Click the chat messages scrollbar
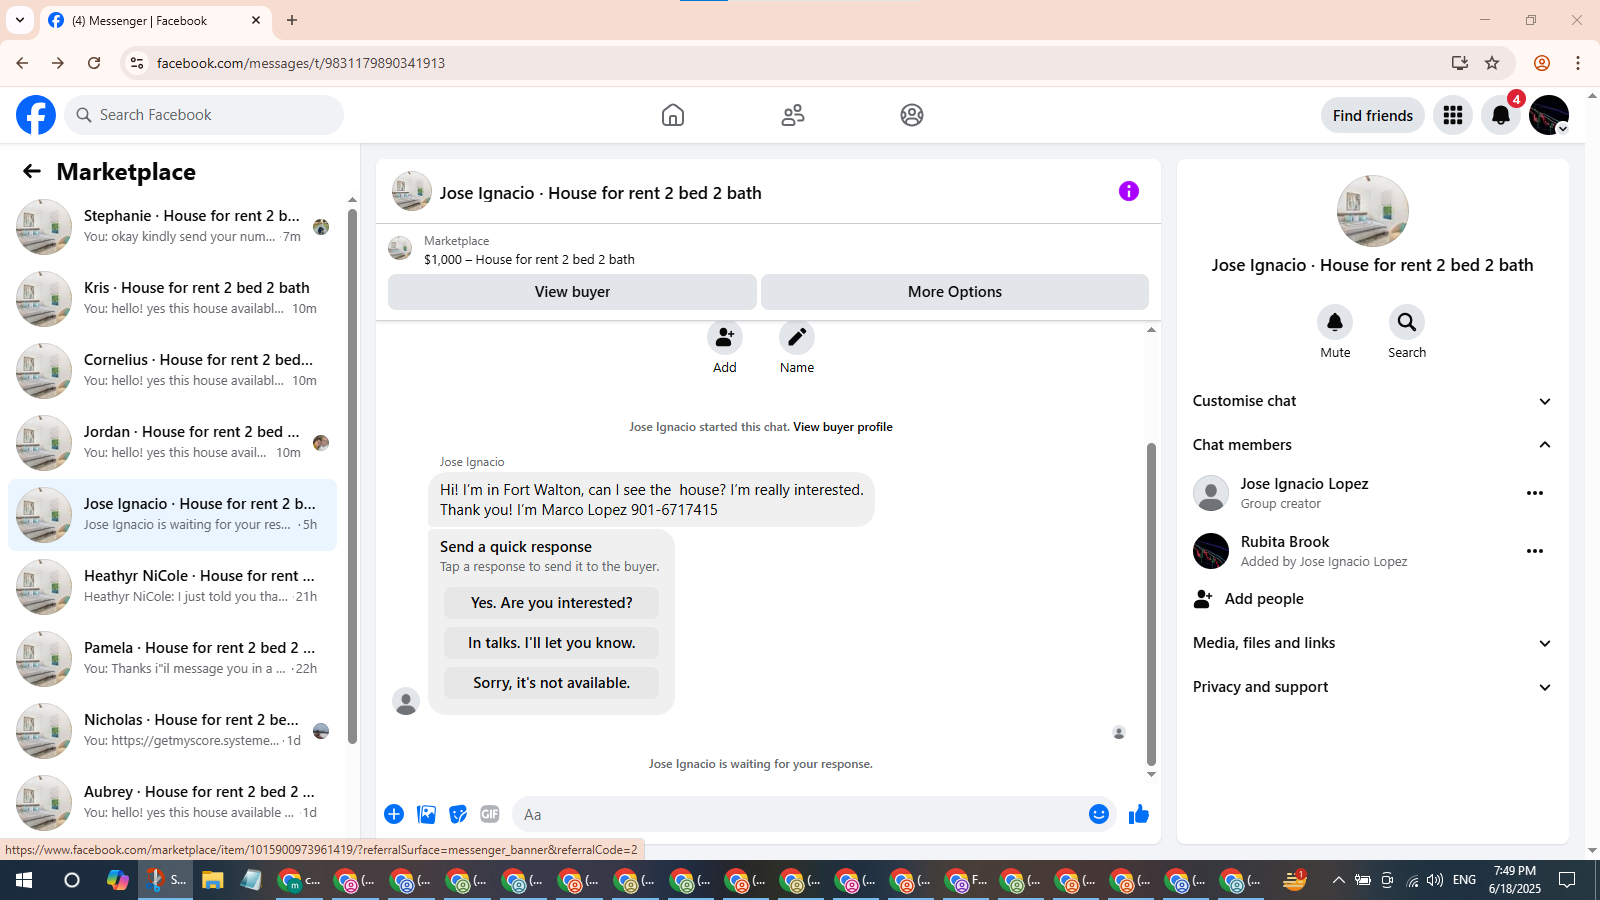 [x=1151, y=603]
